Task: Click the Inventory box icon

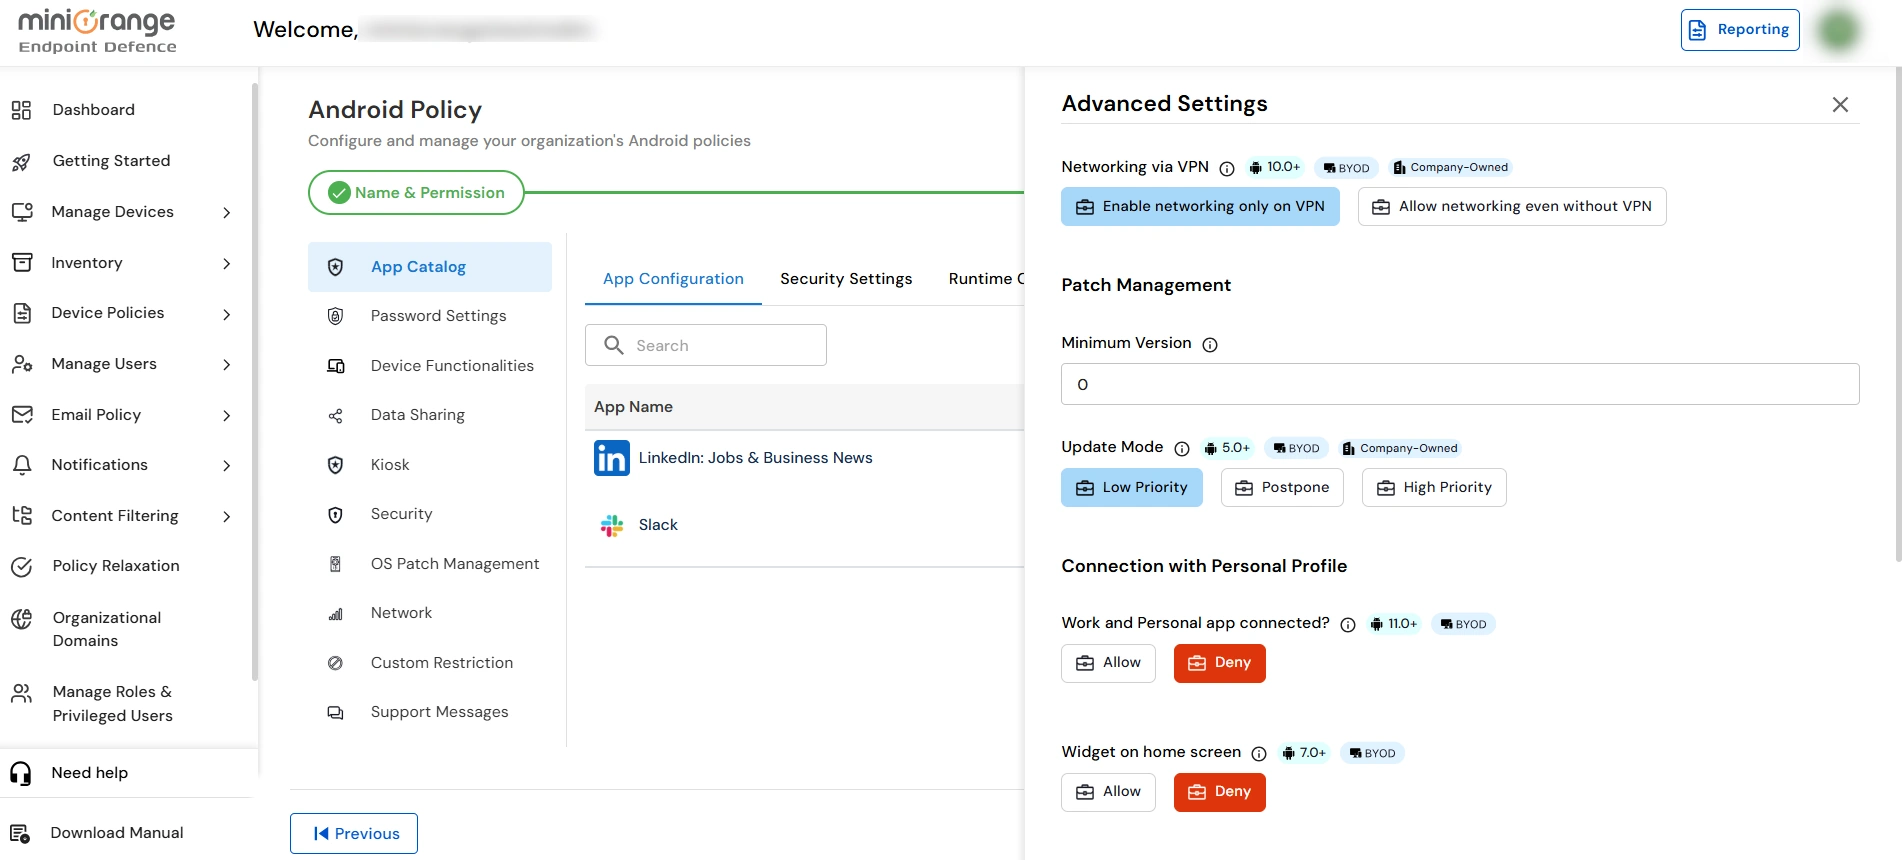Action: (21, 263)
